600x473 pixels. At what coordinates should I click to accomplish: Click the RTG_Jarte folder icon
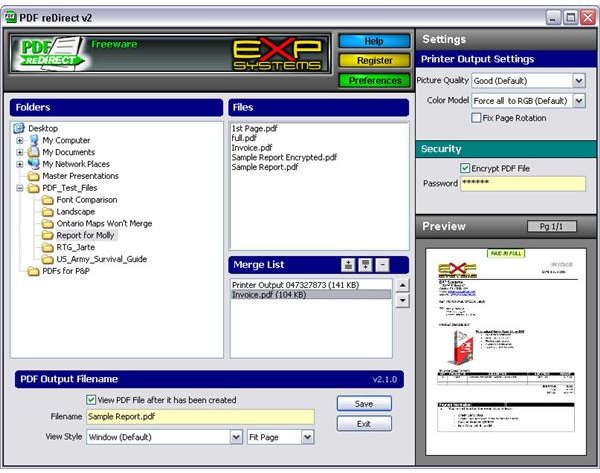[x=48, y=247]
